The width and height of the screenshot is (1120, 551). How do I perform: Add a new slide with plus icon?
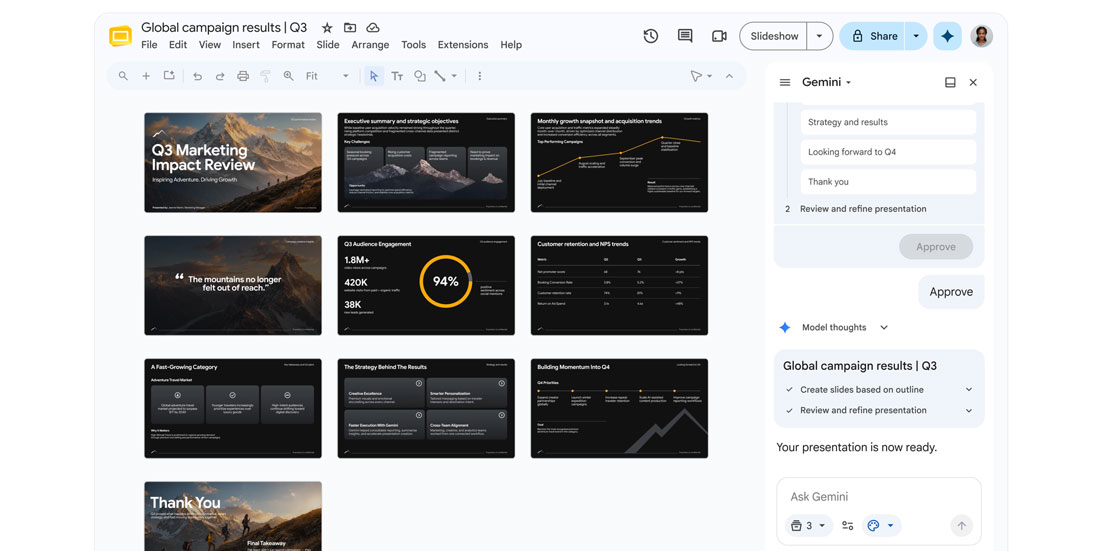click(x=146, y=76)
